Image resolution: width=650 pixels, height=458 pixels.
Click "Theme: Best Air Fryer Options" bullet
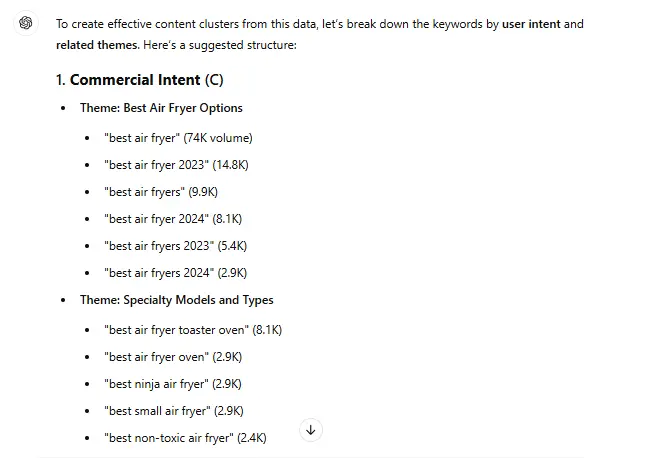161,108
